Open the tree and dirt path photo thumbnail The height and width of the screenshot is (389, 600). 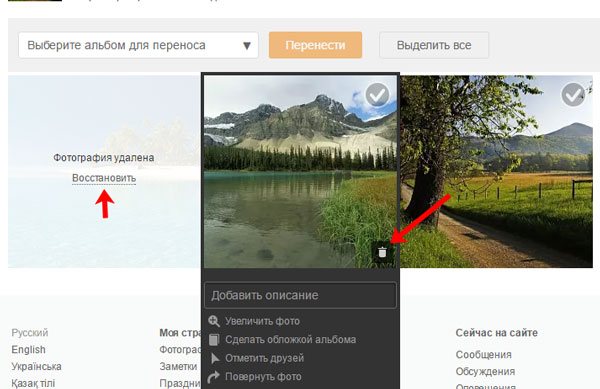pyautogui.click(x=496, y=171)
